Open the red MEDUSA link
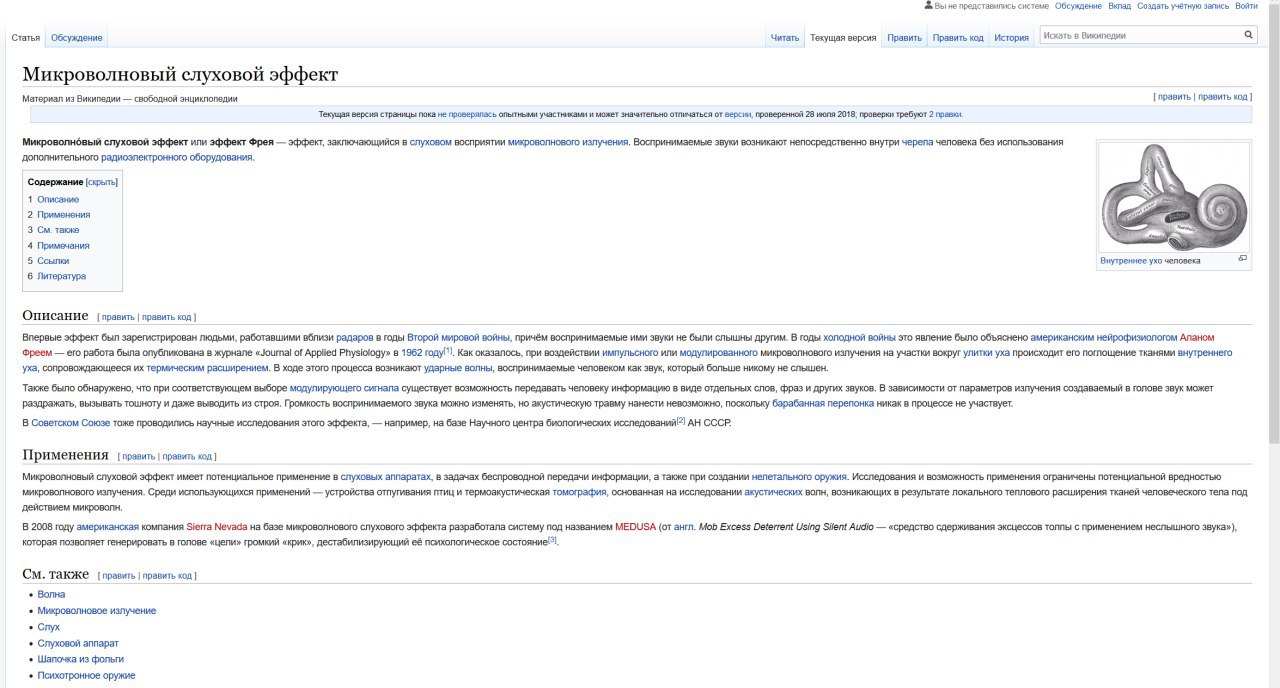Image resolution: width=1280 pixels, height=688 pixels. [x=635, y=527]
